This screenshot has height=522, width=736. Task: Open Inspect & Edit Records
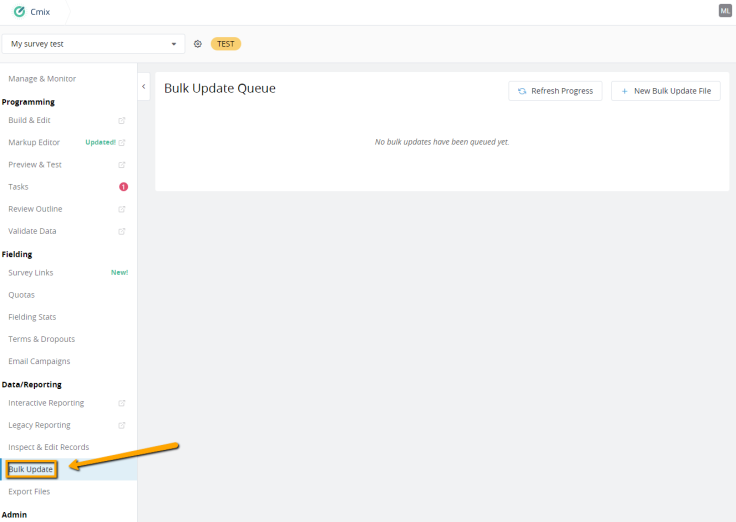pos(48,447)
